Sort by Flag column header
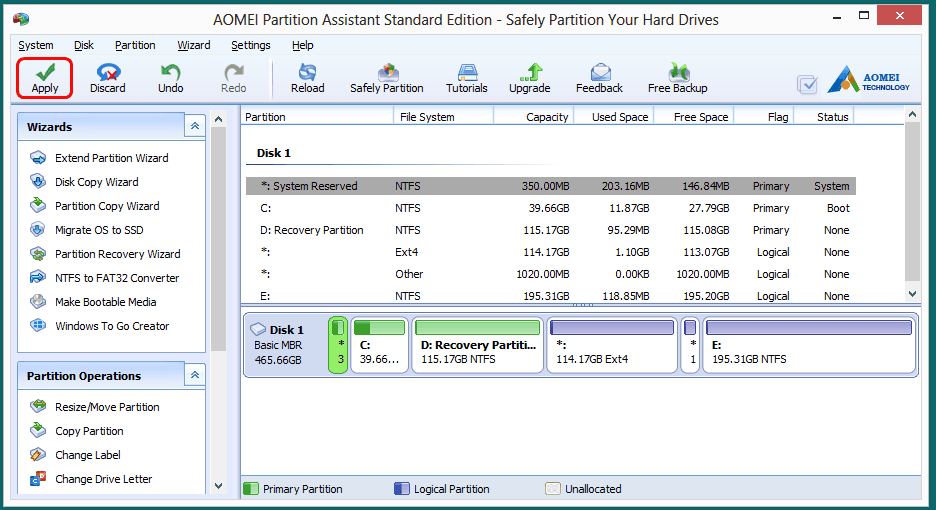Viewport: 936px width, 510px height. click(764, 116)
